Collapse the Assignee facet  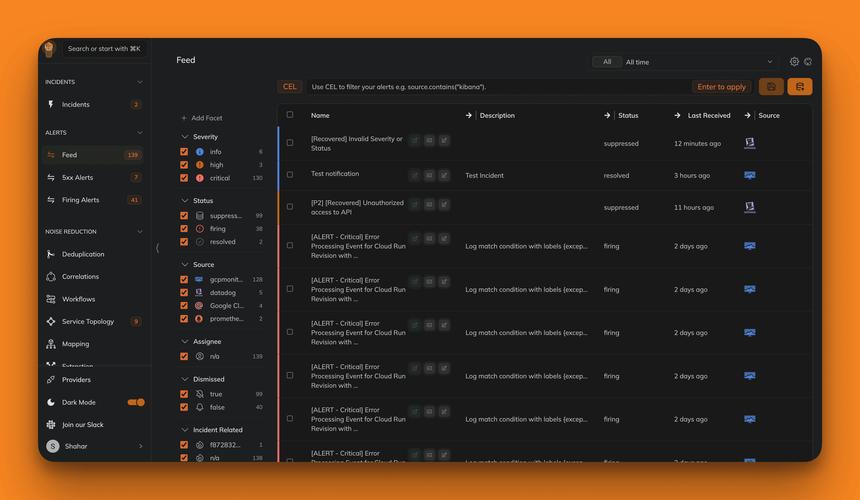[185, 341]
